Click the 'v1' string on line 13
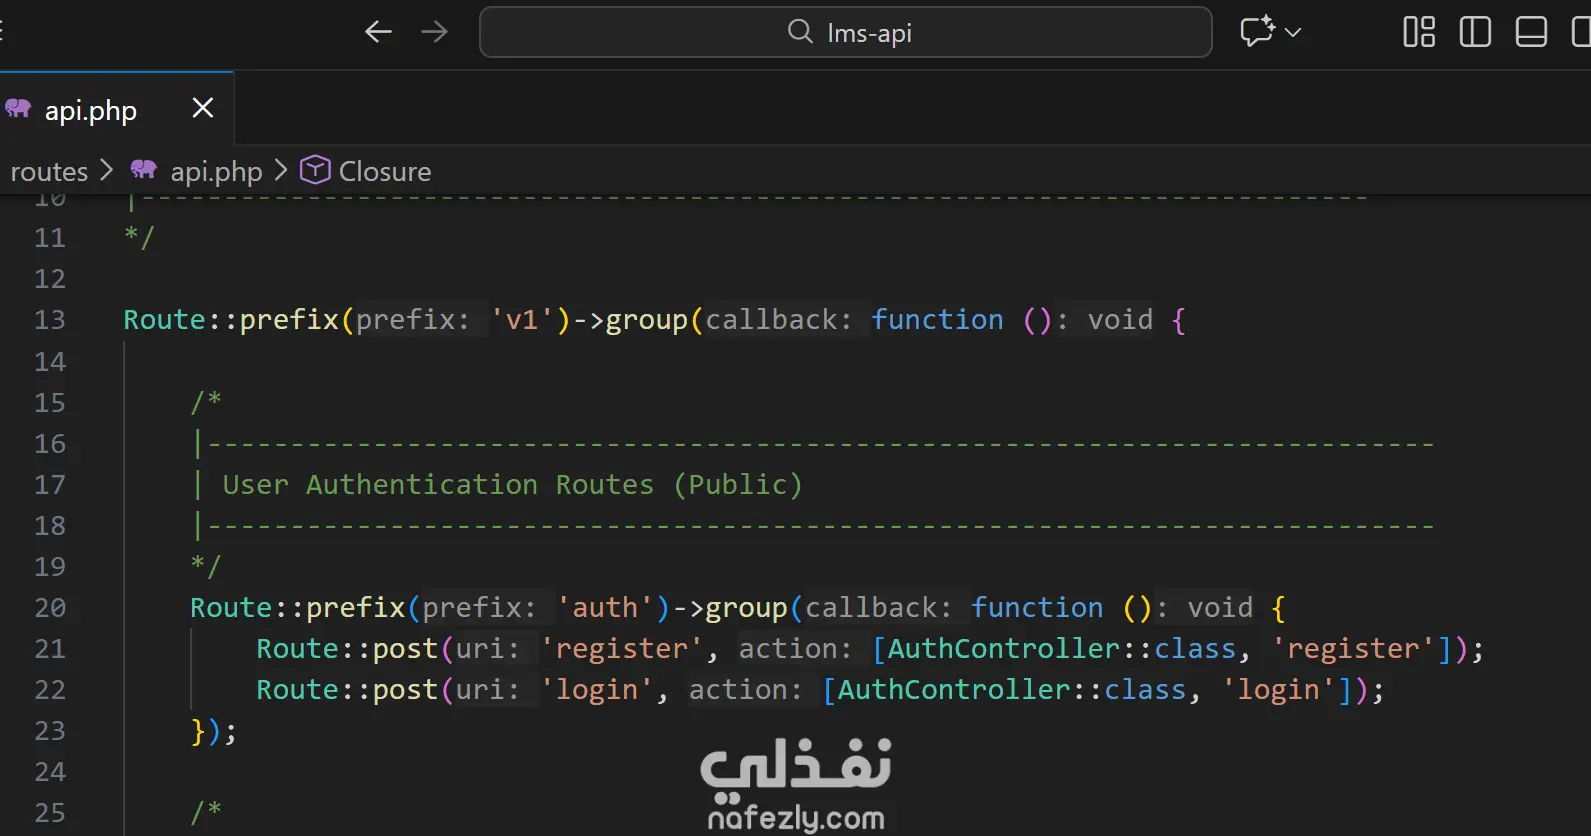This screenshot has height=836, width=1591. click(x=523, y=320)
